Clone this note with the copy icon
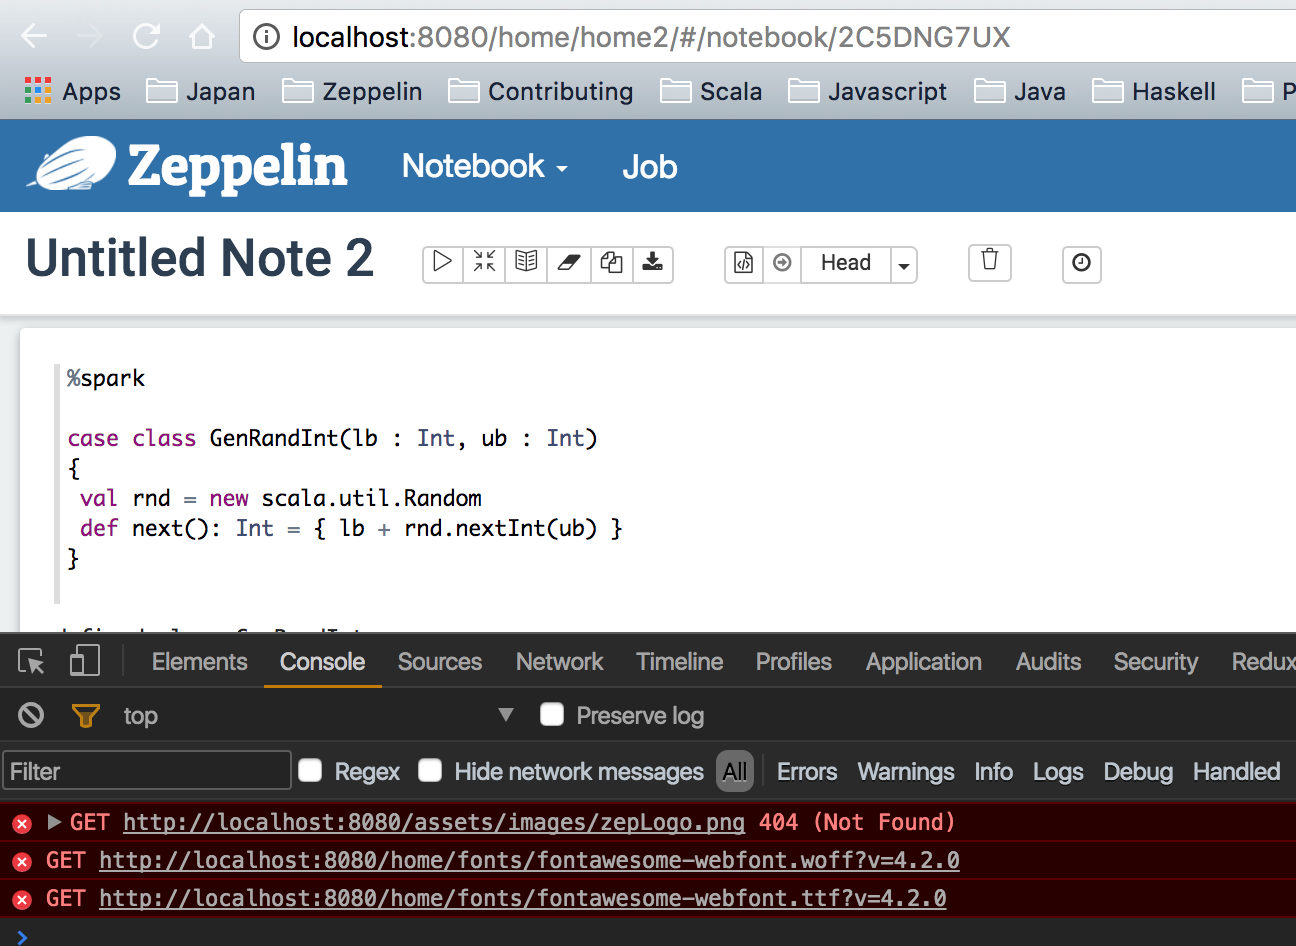This screenshot has height=946, width=1296. pyautogui.click(x=611, y=263)
